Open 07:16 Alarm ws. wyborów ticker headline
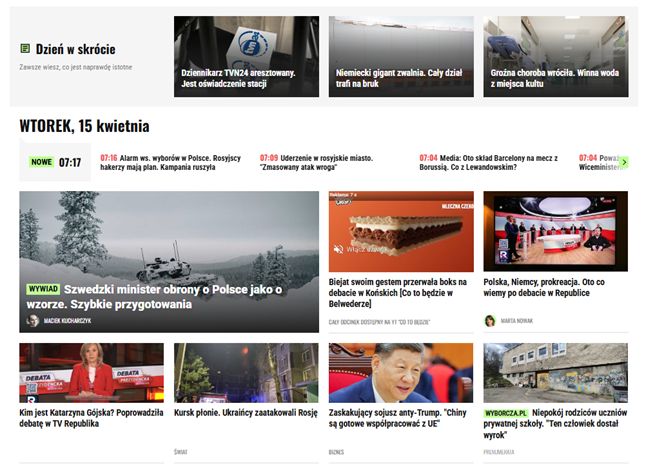Image resolution: width=655 pixels, height=464 pixels. pyautogui.click(x=171, y=162)
